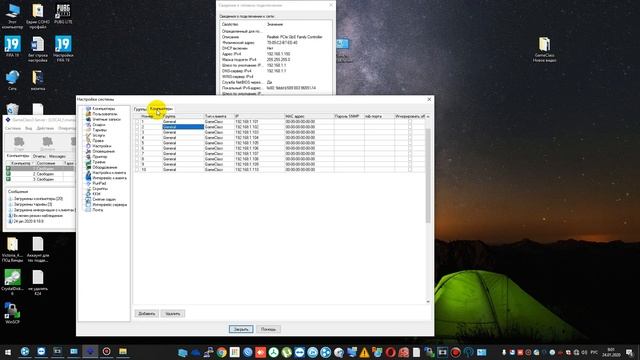Click the scrollbar down arrow in settings

[428, 302]
